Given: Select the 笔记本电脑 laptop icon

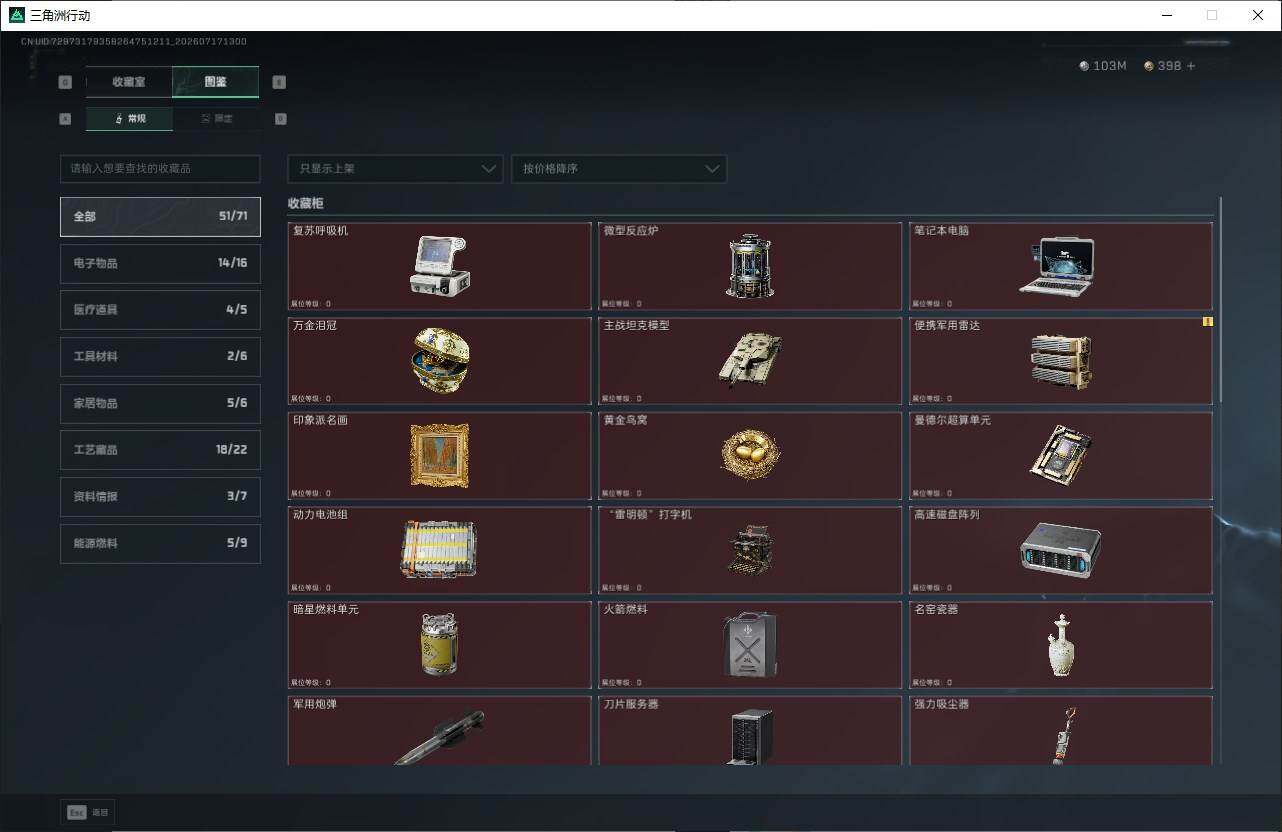Looking at the screenshot, I should coord(1058,266).
